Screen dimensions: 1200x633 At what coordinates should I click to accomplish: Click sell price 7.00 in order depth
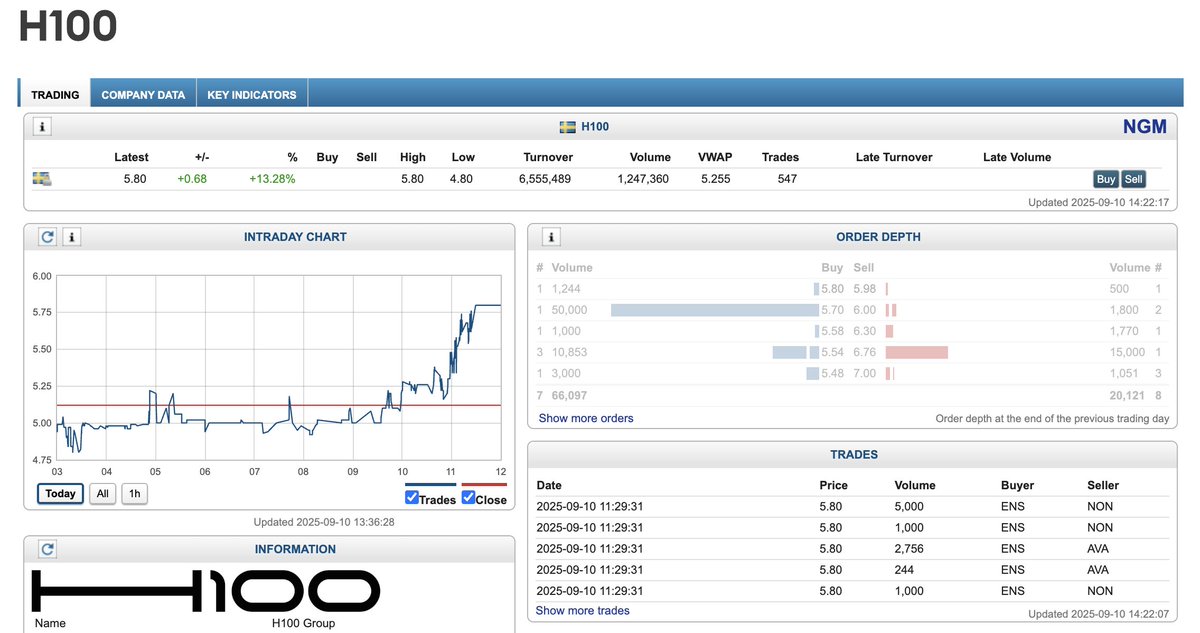[x=864, y=373]
